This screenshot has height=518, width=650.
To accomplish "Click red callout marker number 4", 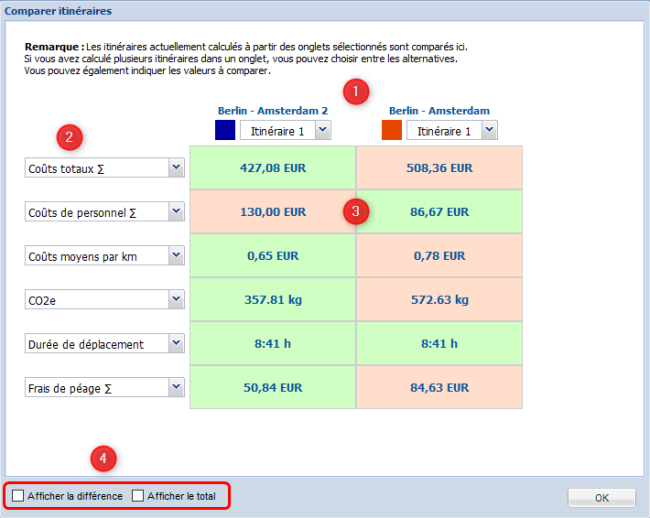I will click(103, 459).
